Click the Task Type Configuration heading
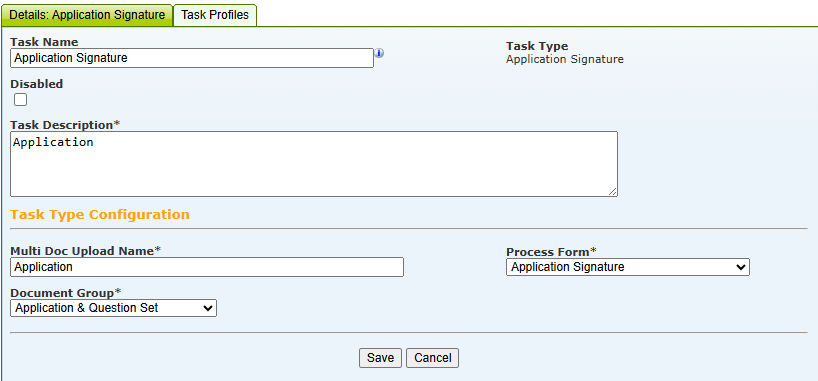The width and height of the screenshot is (818, 381). pos(100,215)
